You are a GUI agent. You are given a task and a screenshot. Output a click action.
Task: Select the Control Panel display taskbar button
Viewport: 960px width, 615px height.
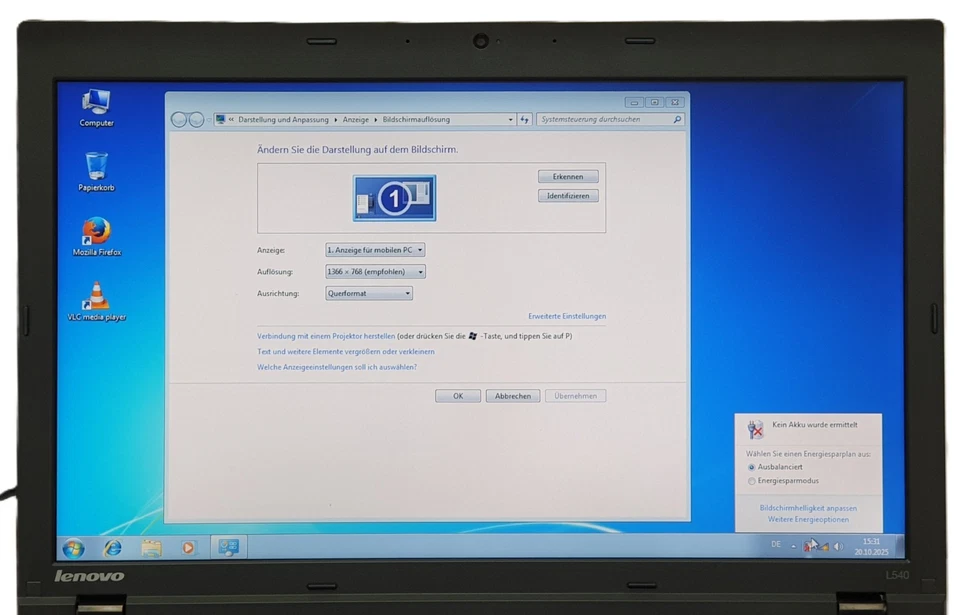(229, 547)
